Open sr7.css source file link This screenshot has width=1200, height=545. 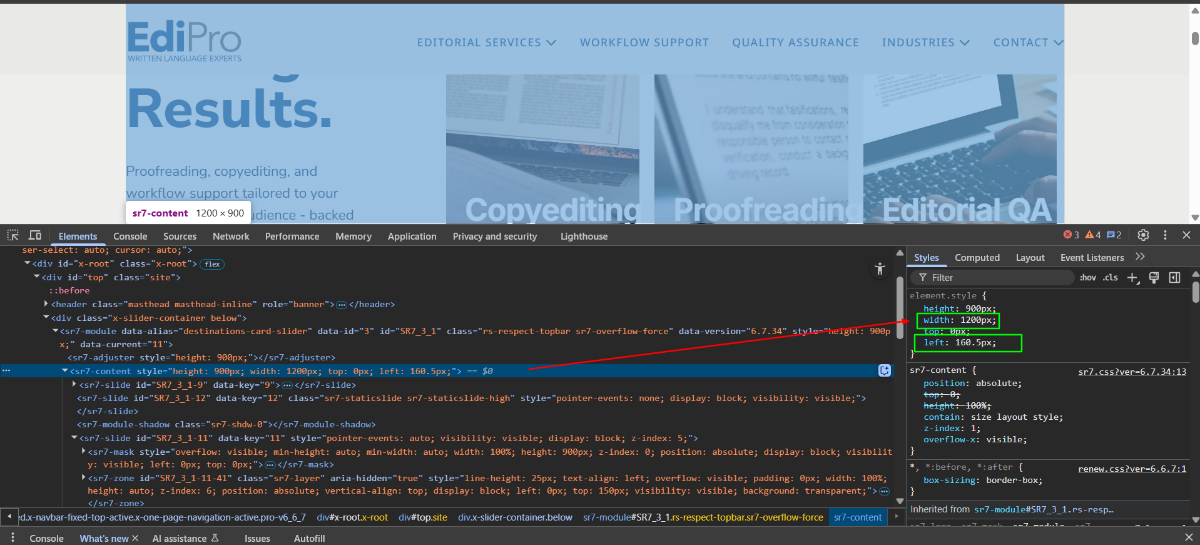click(1132, 371)
